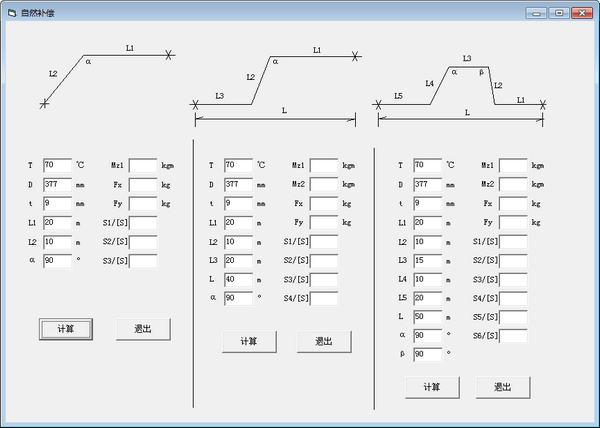This screenshot has height=428, width=600.
Task: Click 计算 button in the middle panel
Action: point(249,341)
